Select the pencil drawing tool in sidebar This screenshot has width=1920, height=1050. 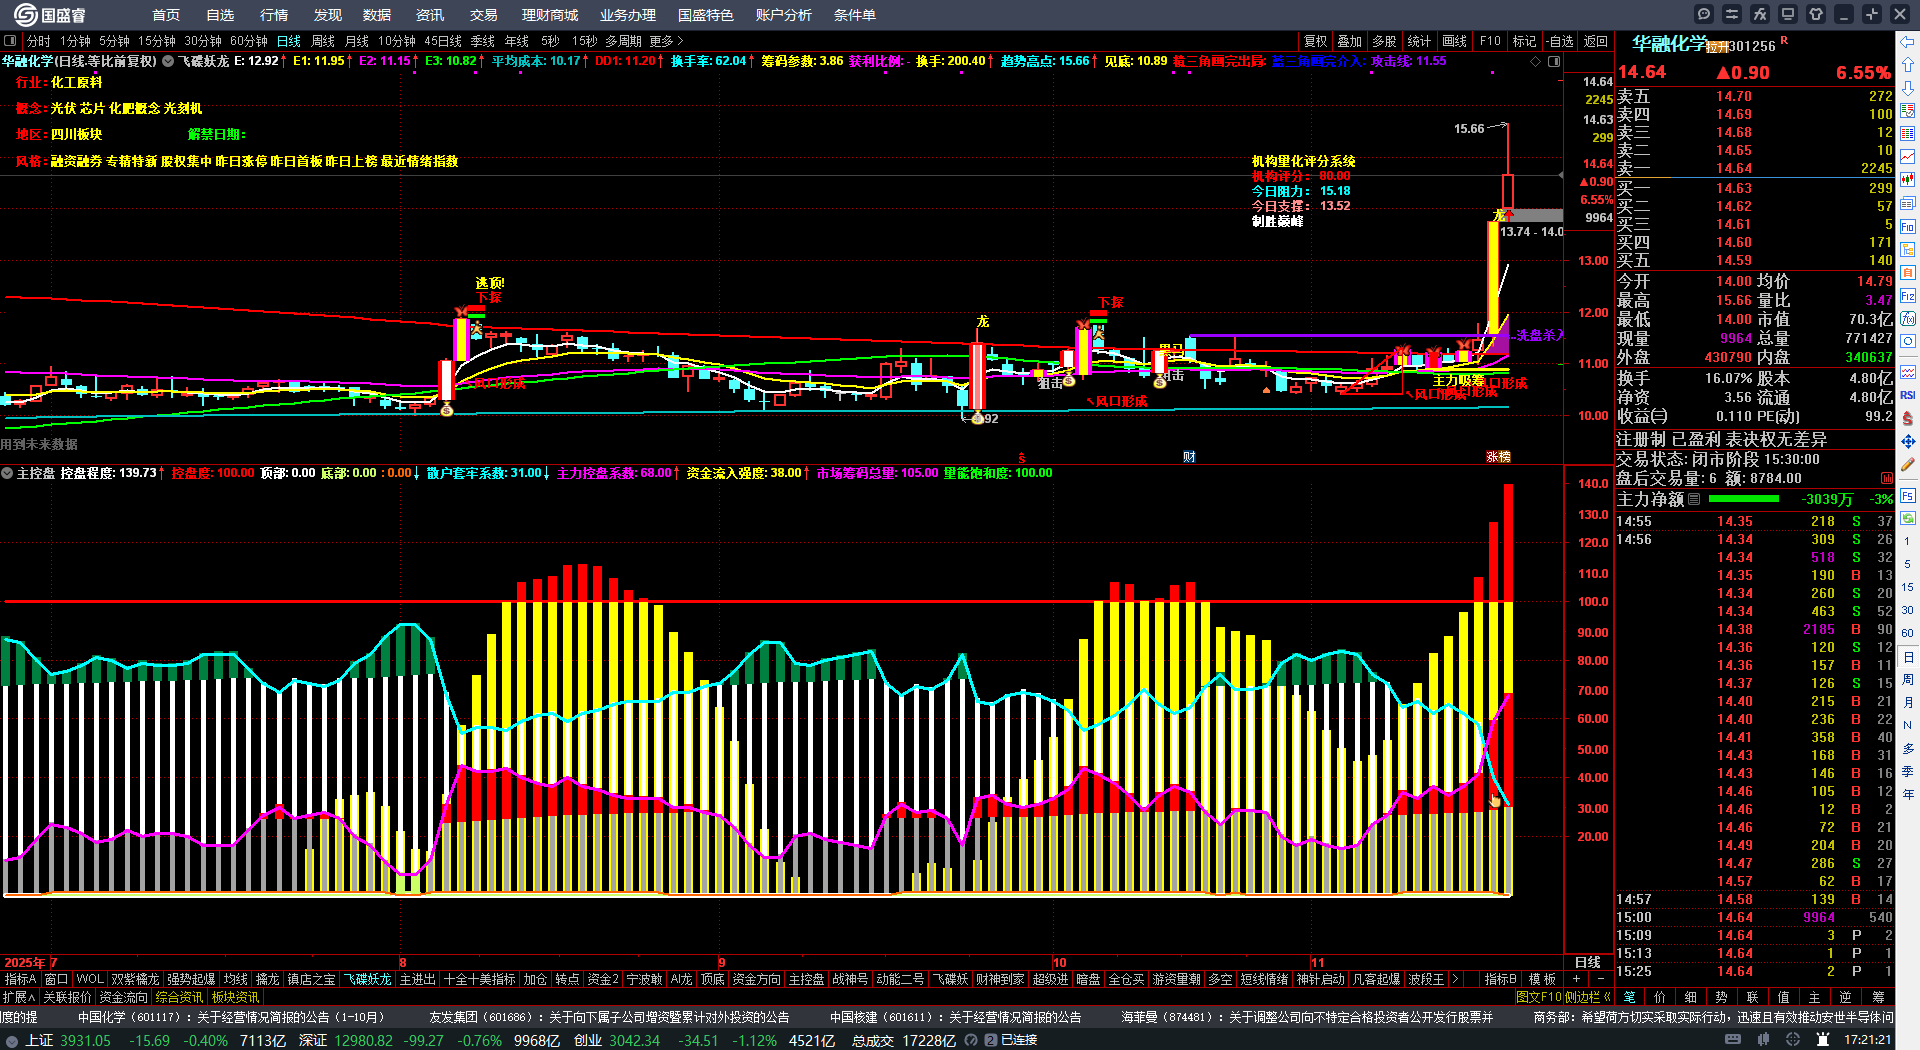pos(1908,465)
